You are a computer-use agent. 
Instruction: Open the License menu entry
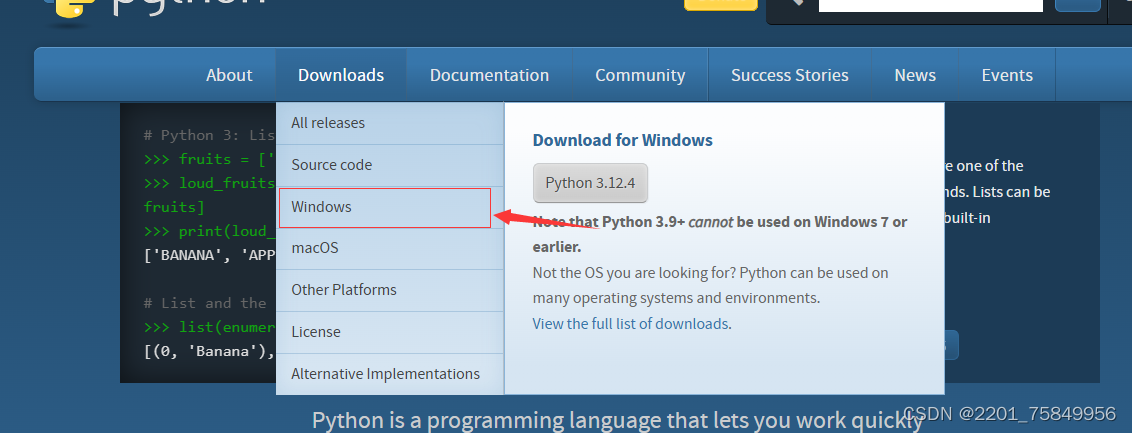pos(390,332)
